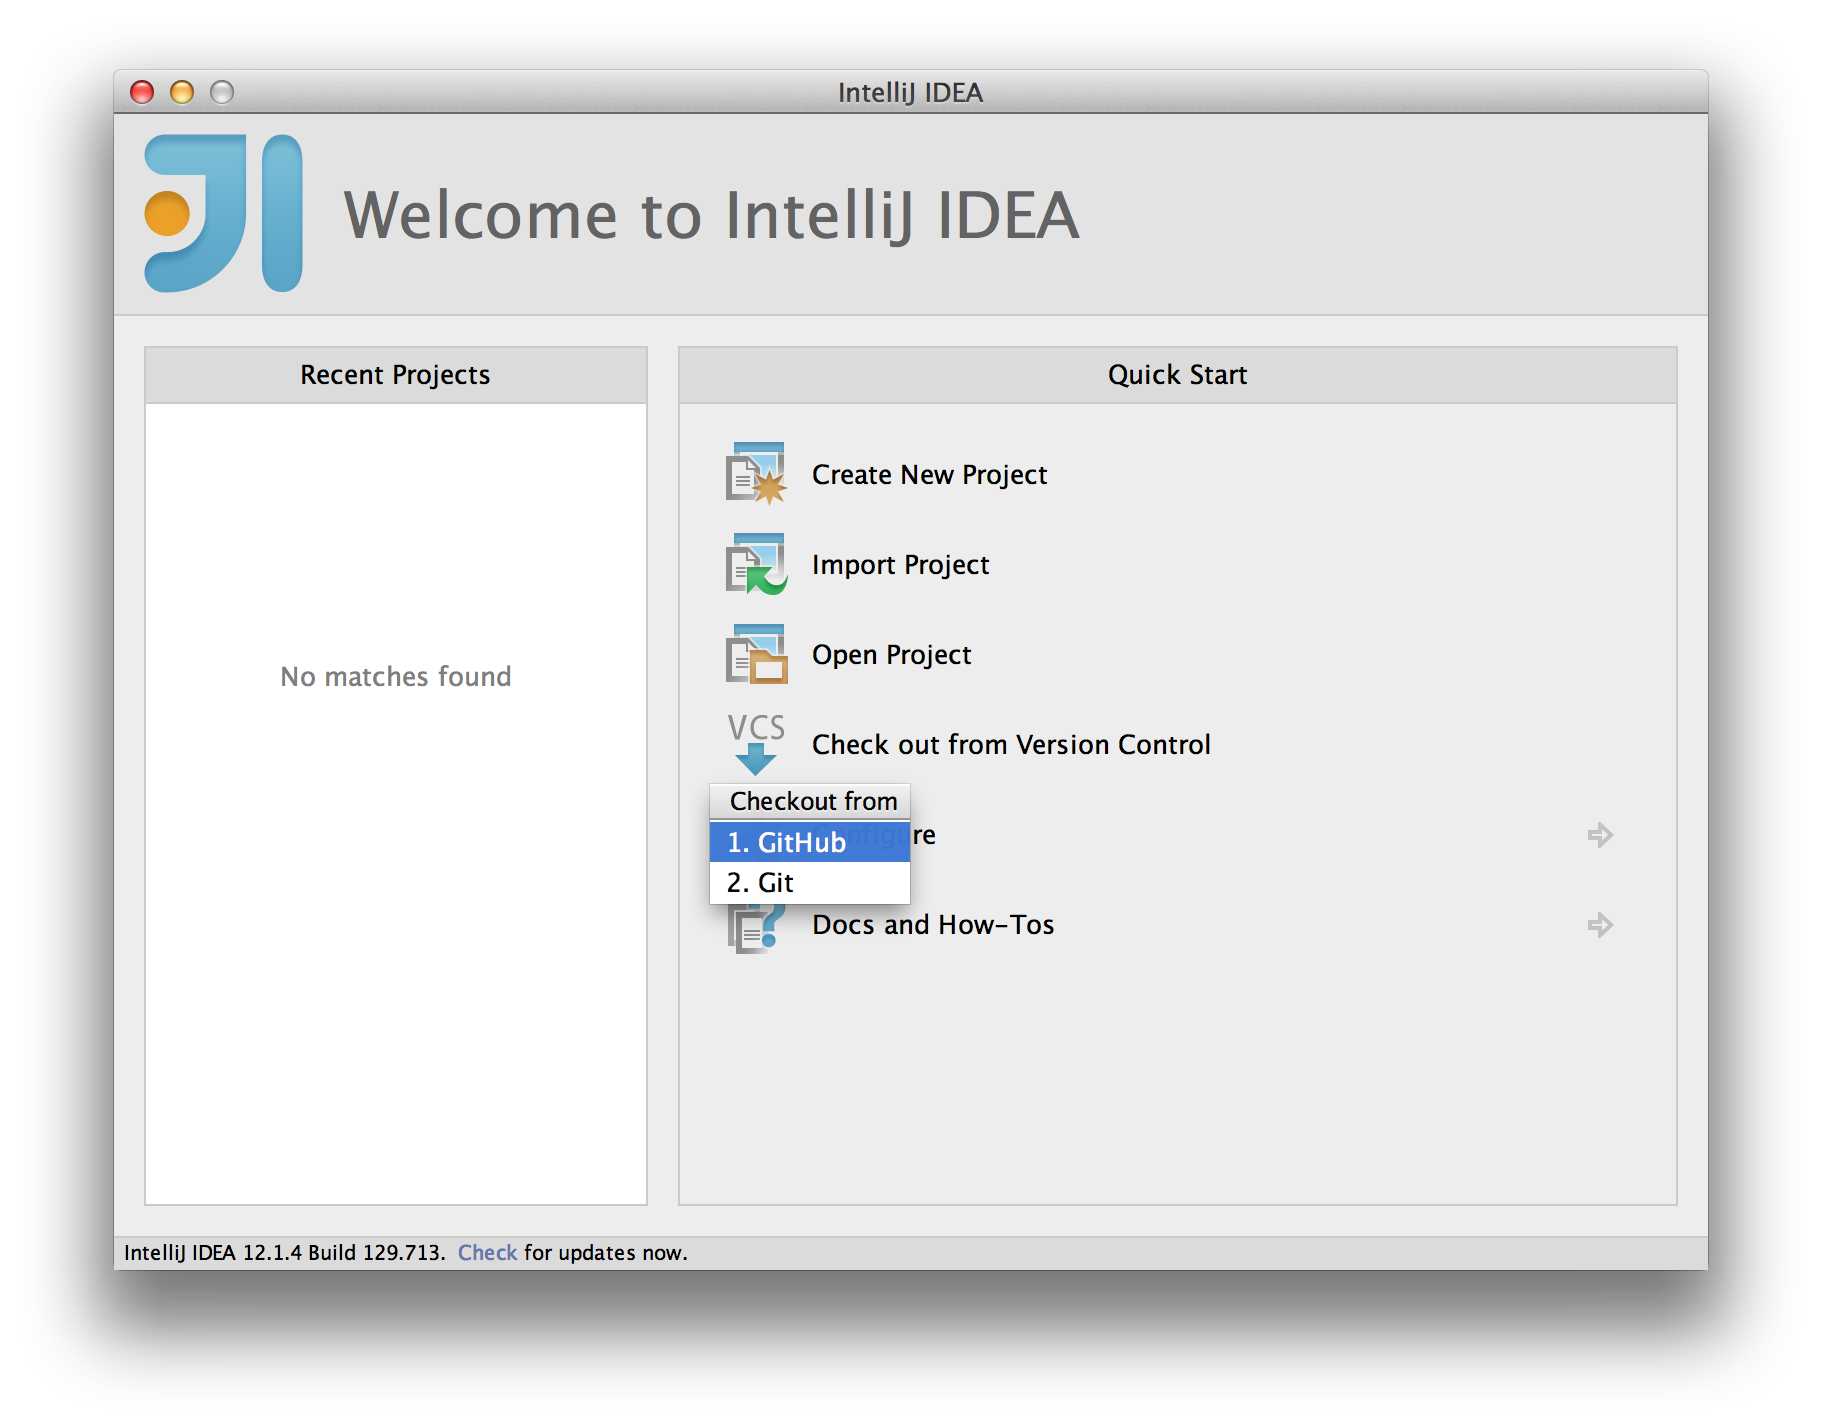This screenshot has width=1822, height=1428.
Task: Expand the Docs and How-Tos arrow
Action: [1600, 925]
